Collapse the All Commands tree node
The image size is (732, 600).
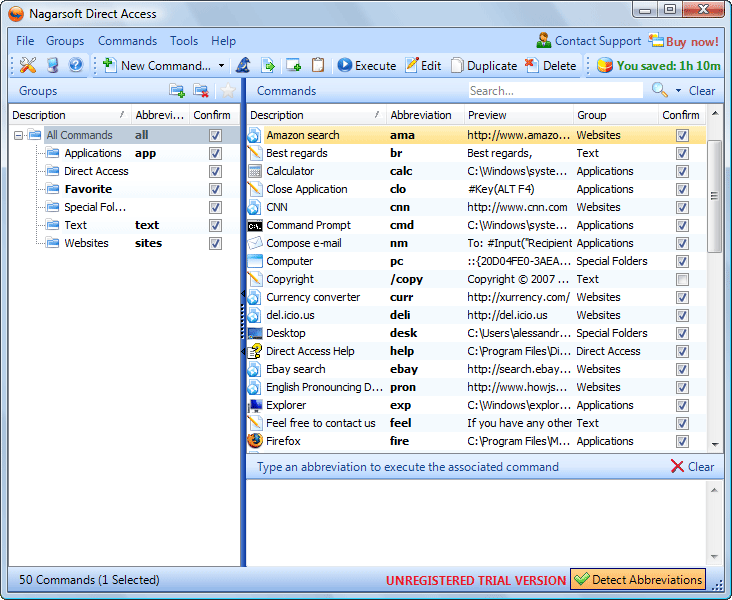pos(19,135)
